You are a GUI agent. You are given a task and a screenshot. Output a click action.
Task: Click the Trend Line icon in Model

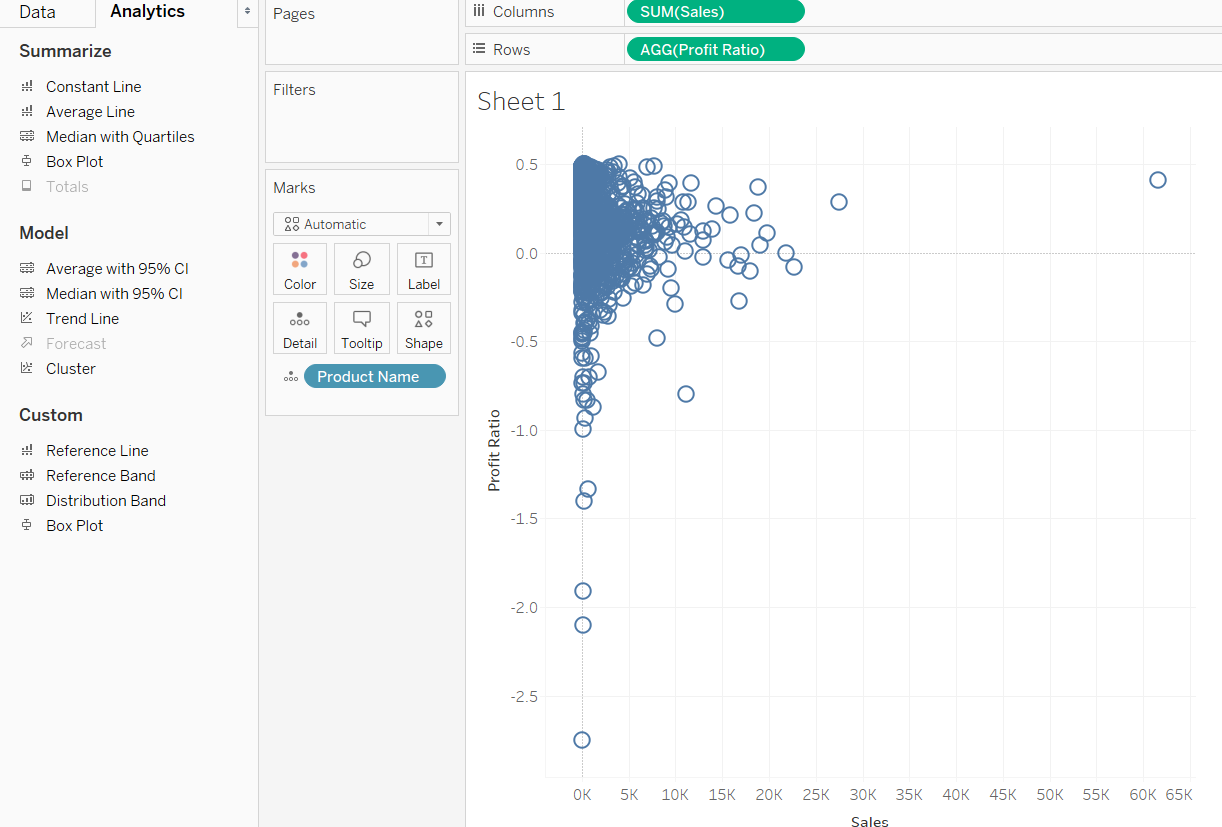27,318
